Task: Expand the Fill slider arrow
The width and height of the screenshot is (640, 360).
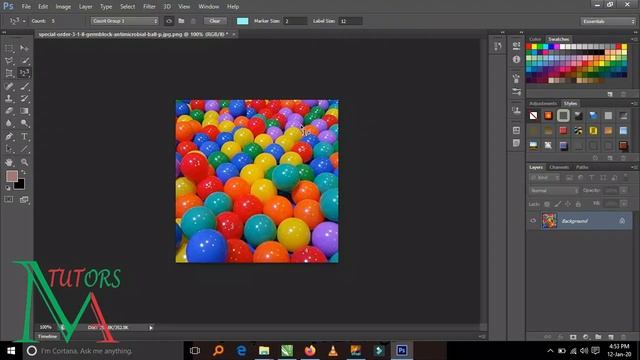Action: pyautogui.click(x=624, y=203)
